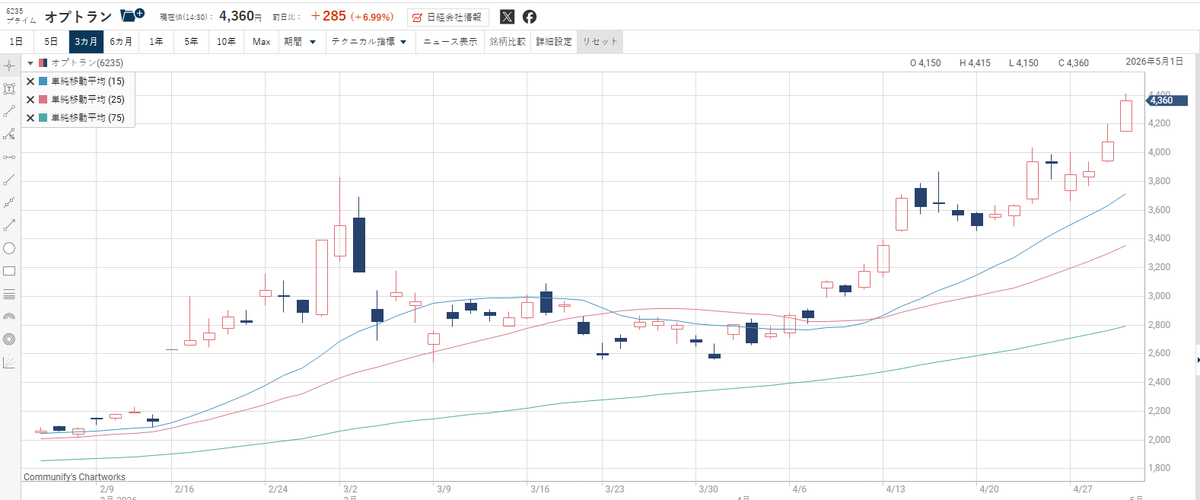Screen dimensions: 1200x500
Task: Select the 3カ月 range tab
Action: [x=86, y=42]
